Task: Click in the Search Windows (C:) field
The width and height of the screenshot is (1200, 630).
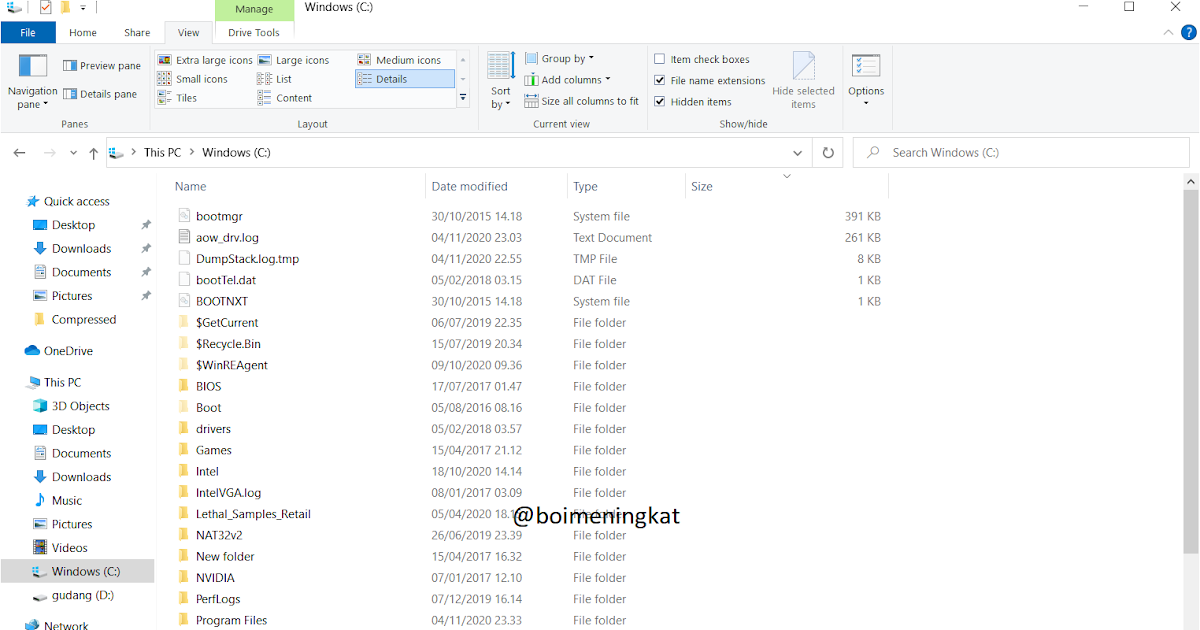Action: point(1021,153)
